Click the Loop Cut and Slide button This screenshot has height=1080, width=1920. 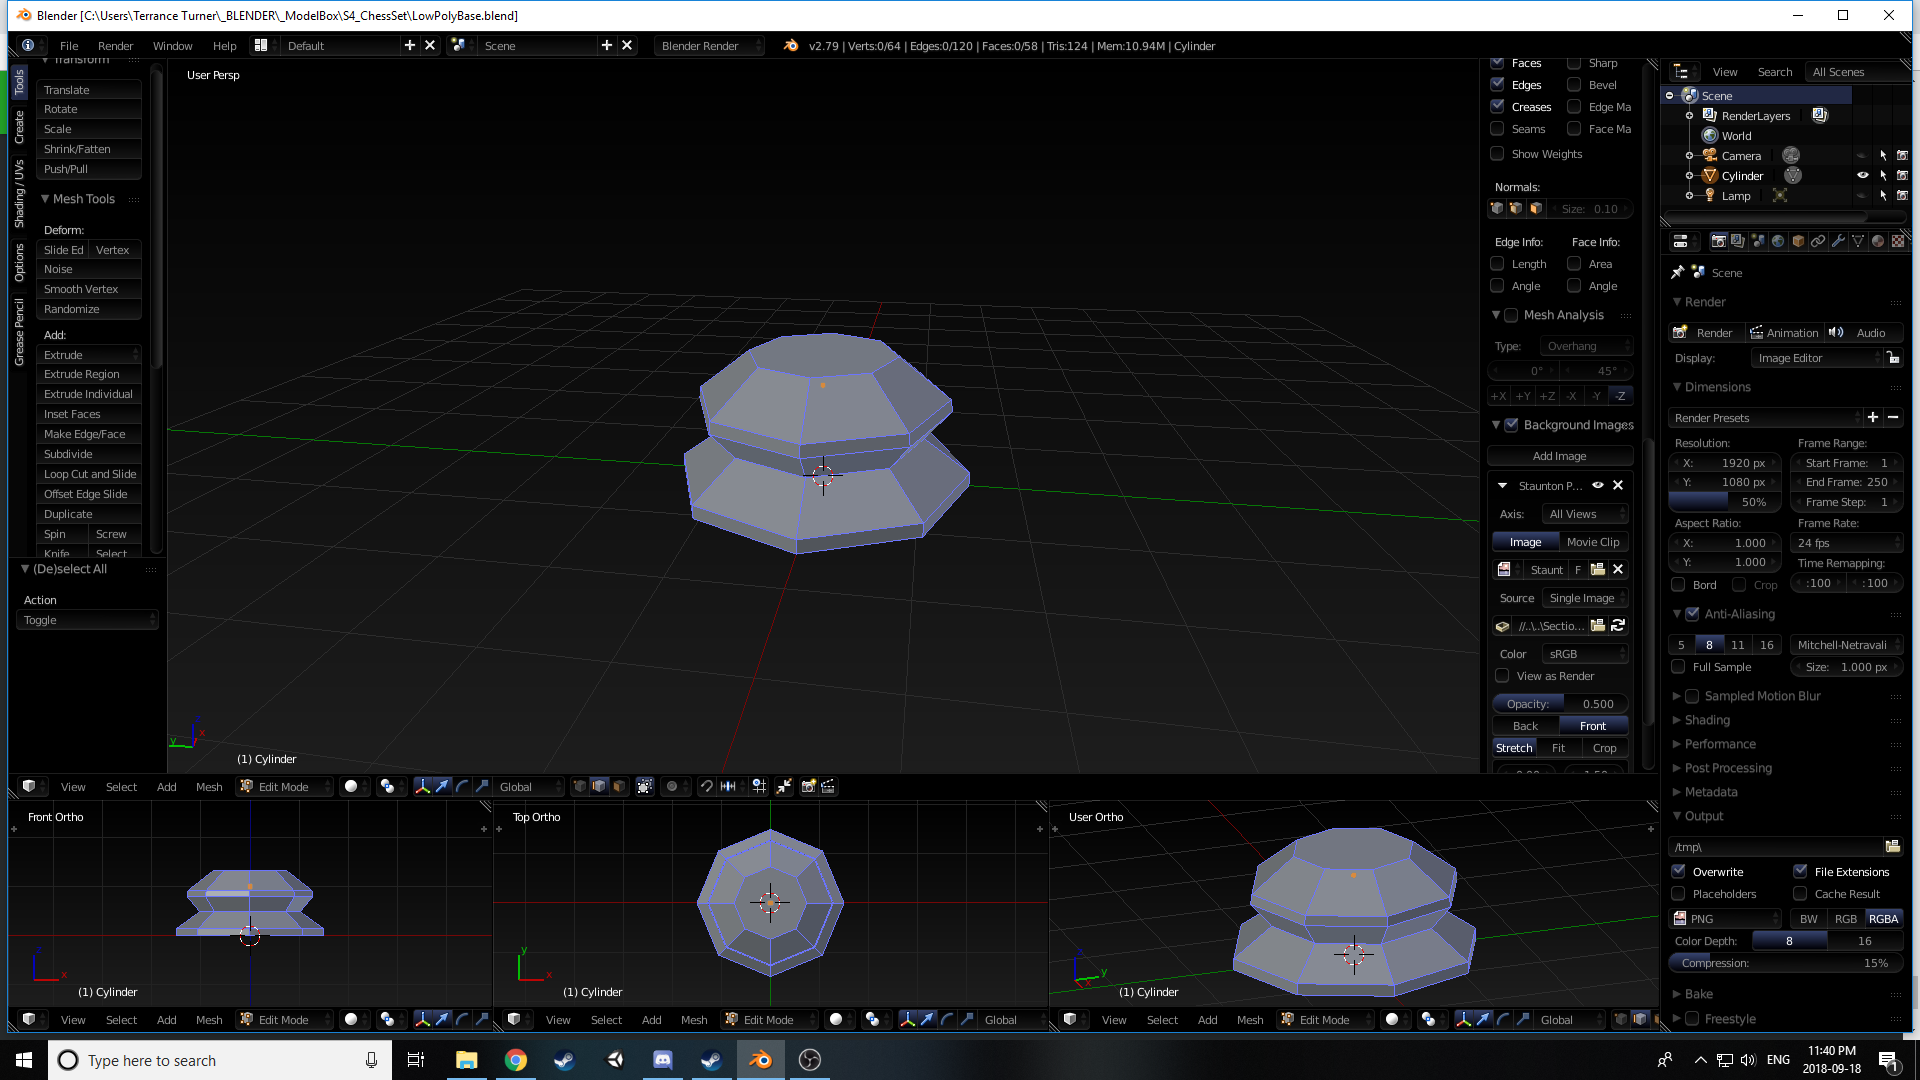tap(89, 473)
